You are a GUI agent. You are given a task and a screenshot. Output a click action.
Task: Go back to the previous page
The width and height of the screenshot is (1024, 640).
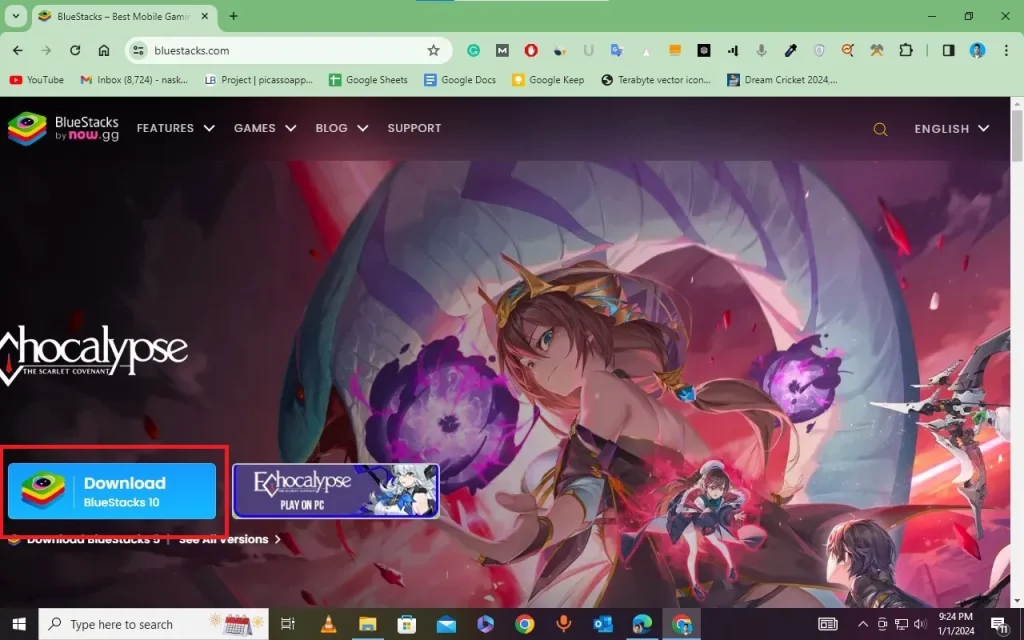(18, 50)
